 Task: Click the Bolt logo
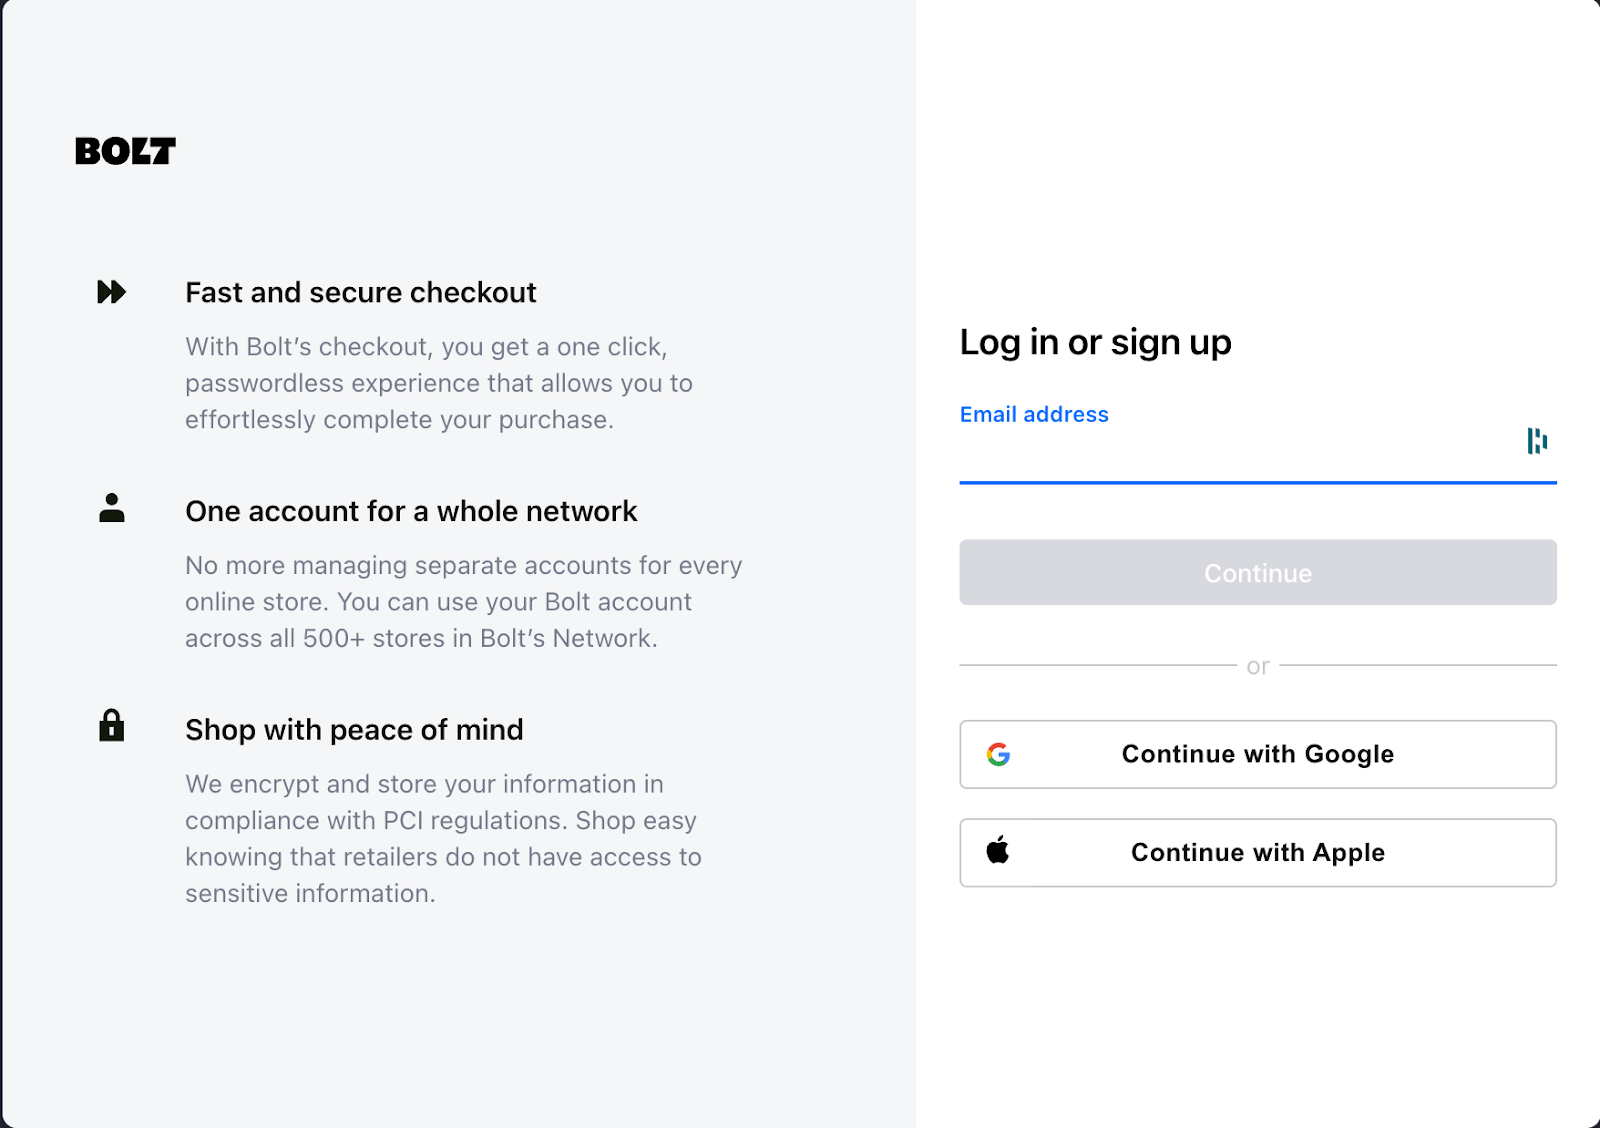click(125, 151)
